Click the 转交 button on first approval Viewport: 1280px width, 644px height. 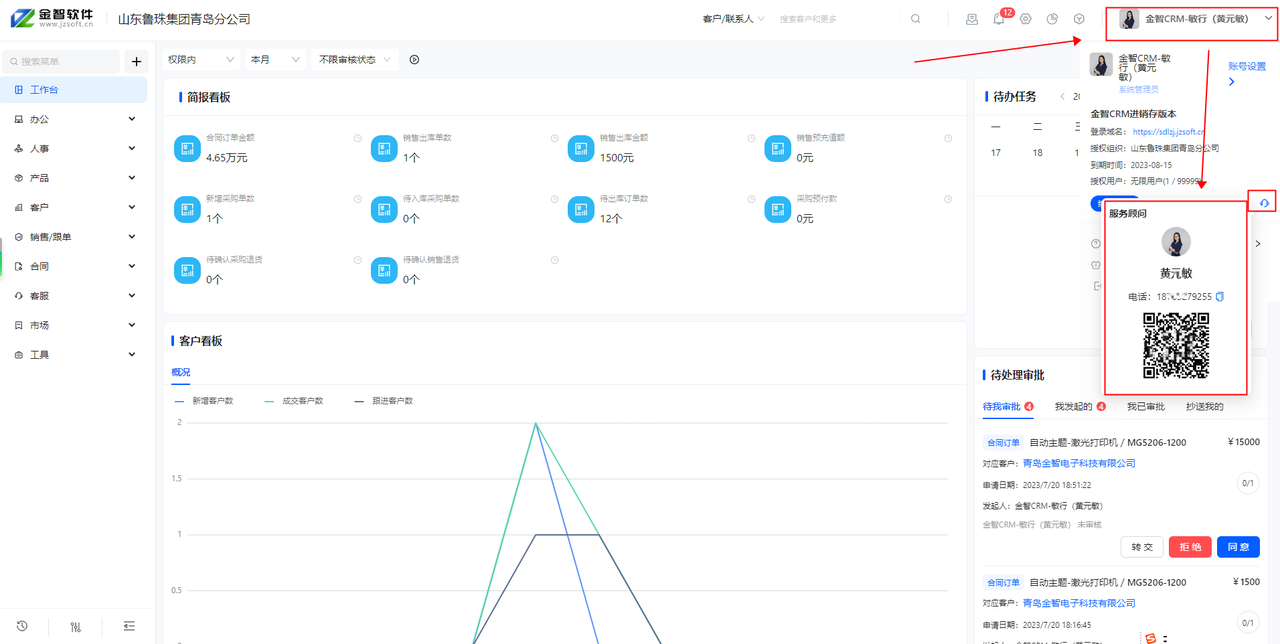pos(1142,547)
